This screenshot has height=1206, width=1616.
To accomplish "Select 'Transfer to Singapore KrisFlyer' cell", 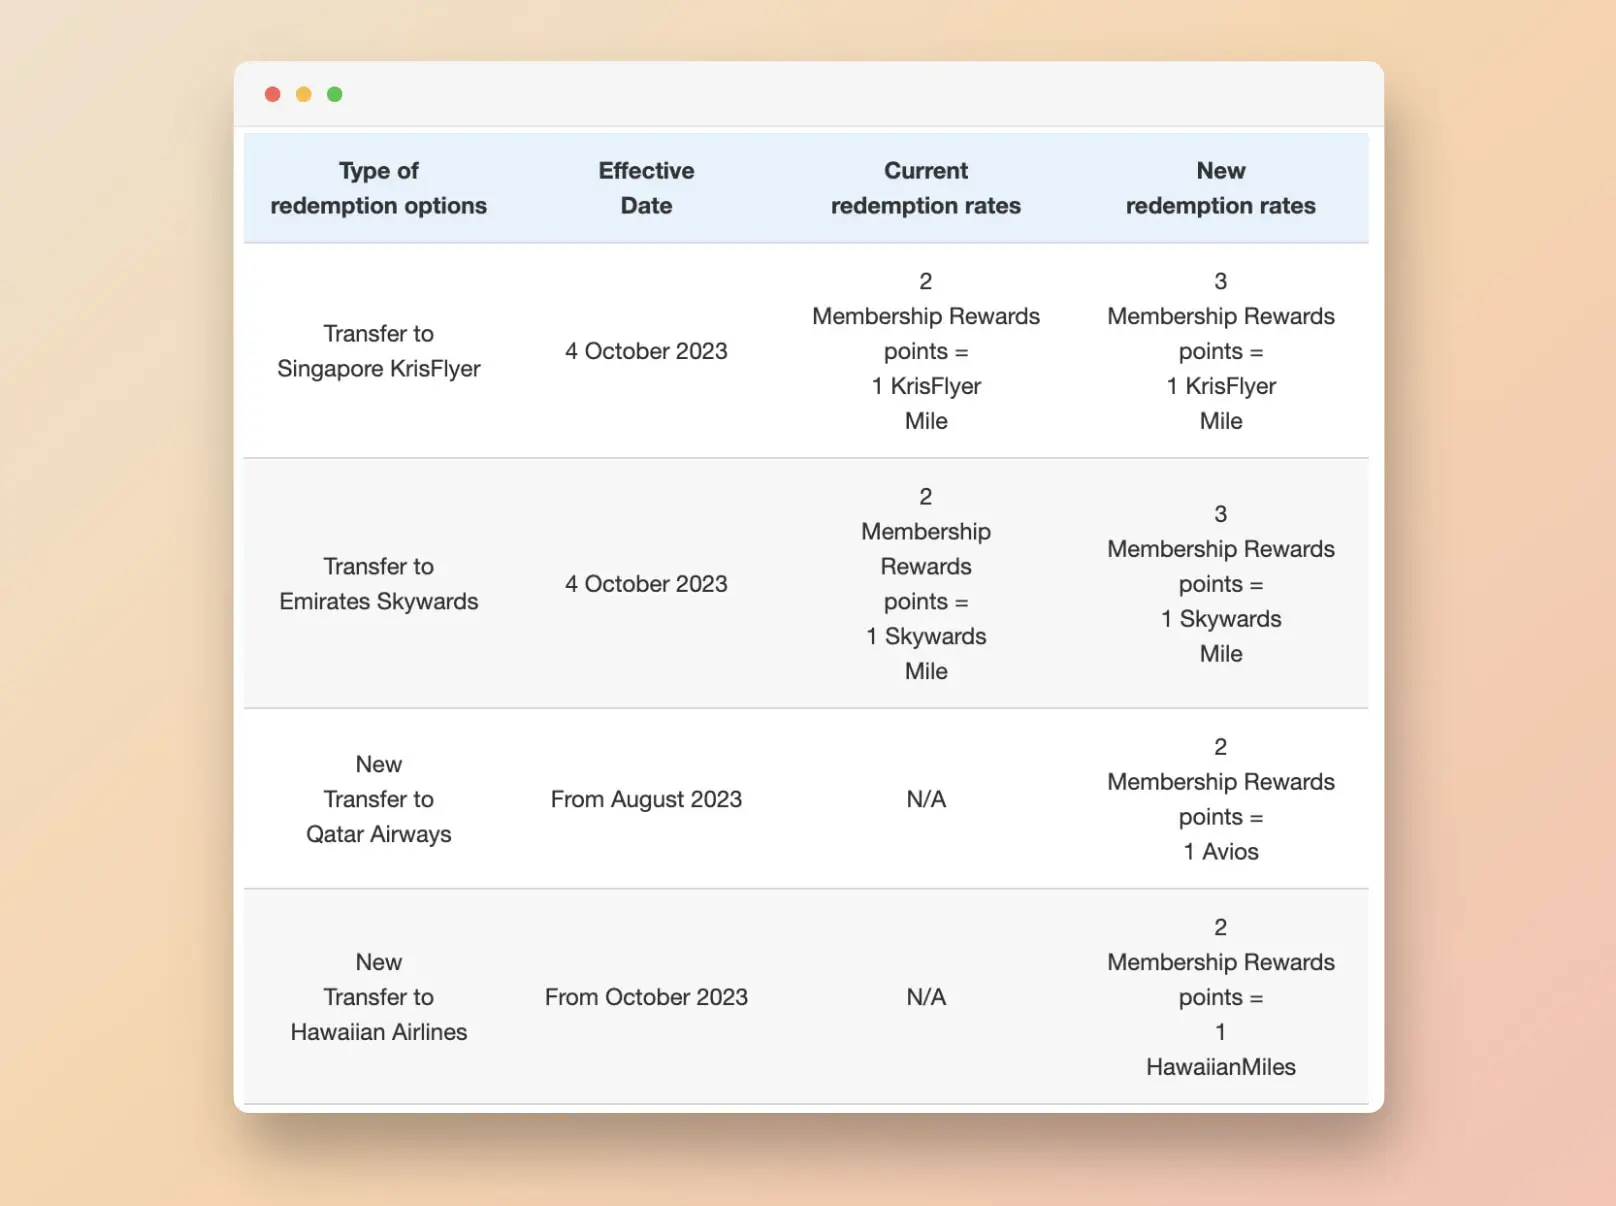I will (x=379, y=351).
